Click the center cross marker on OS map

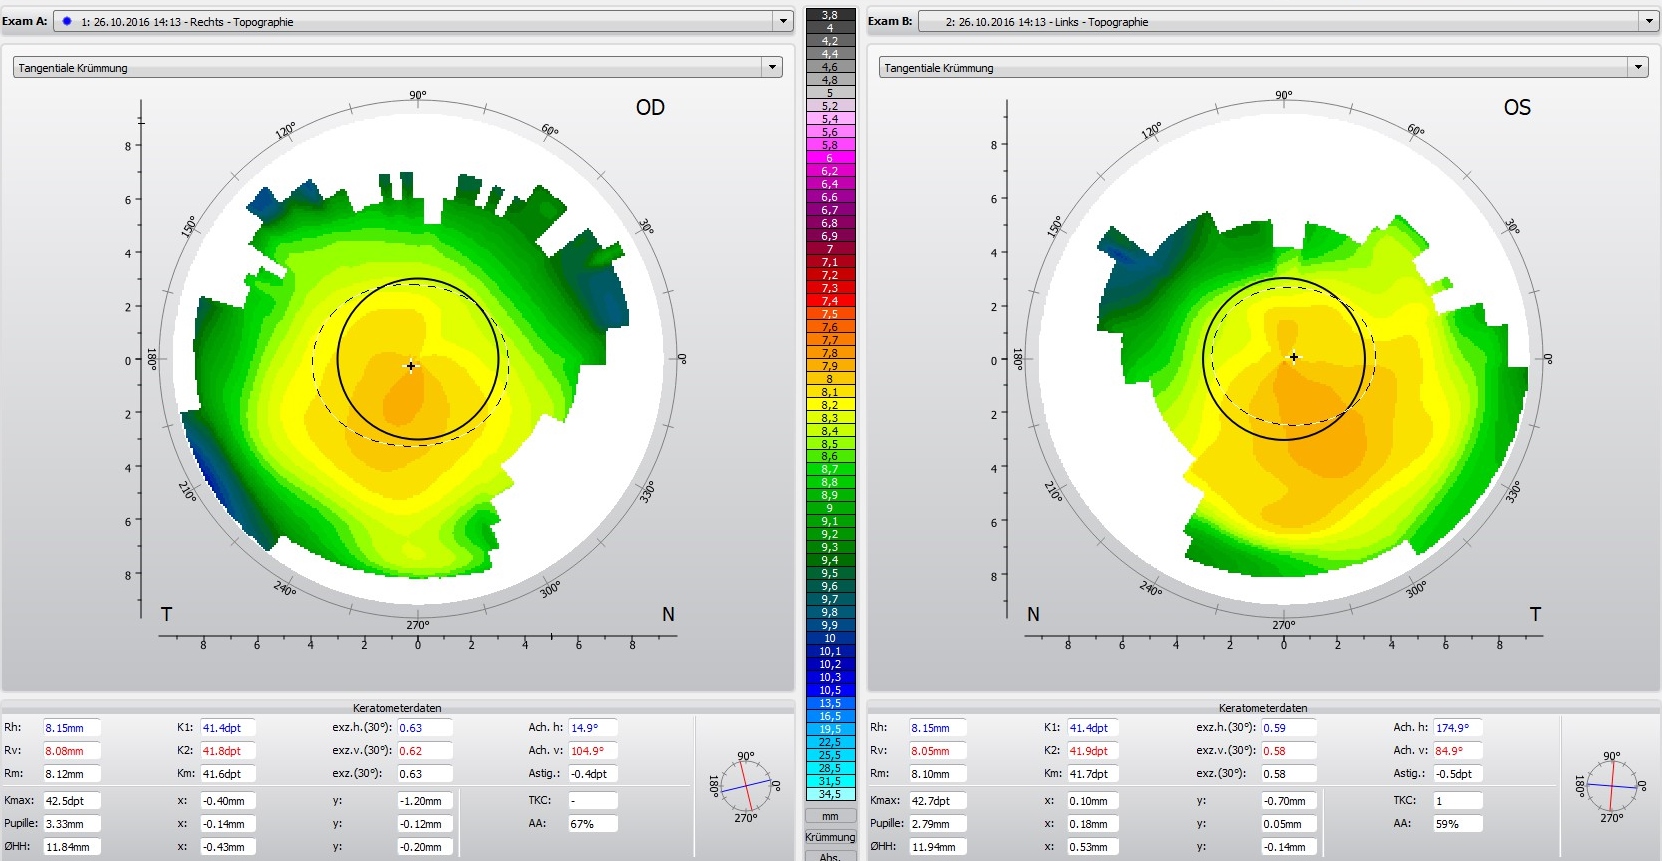pyautogui.click(x=1294, y=357)
